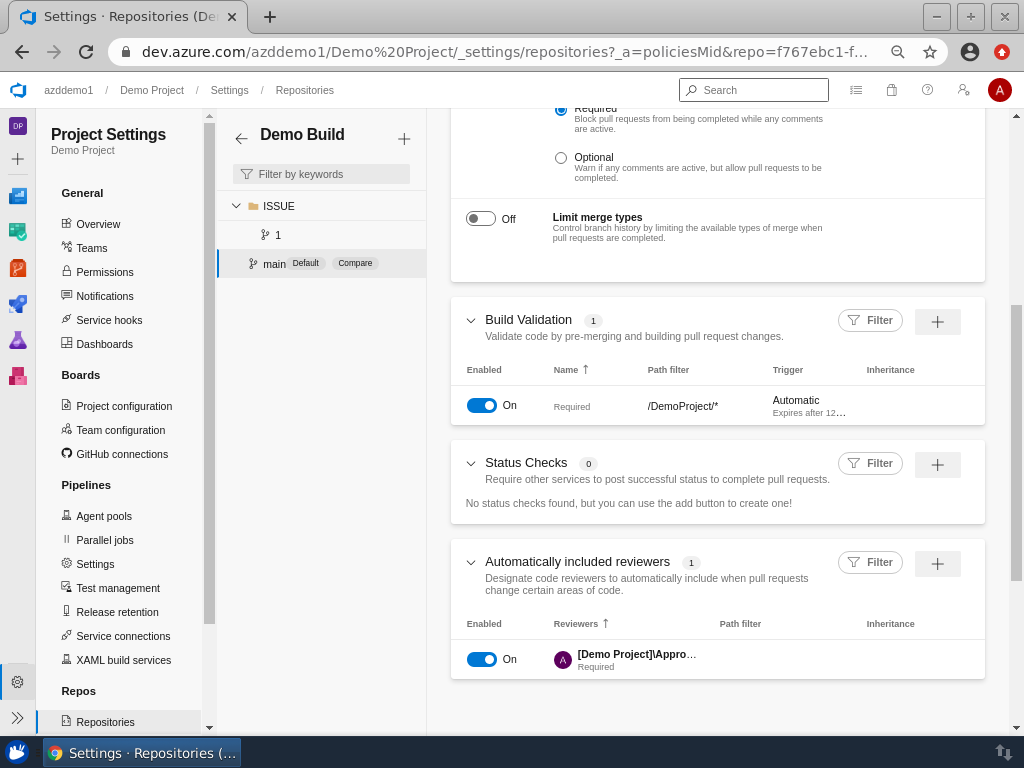Click Chrome taskbar window entry
The width and height of the screenshot is (1024, 768).
coord(142,753)
